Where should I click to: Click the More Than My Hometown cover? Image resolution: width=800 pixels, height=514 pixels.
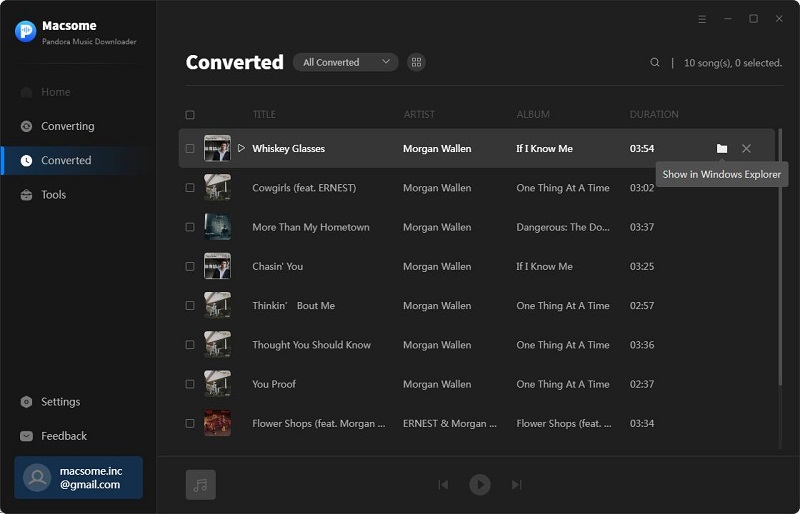point(217,227)
